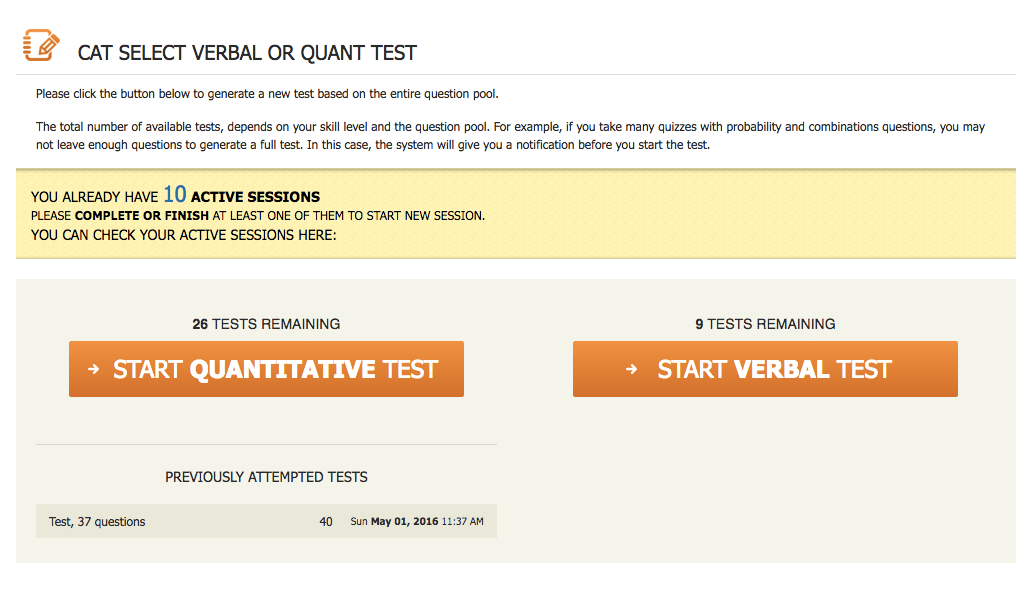Viewport: 1030px width, 598px height.
Task: Click the score 40 in the attempted test
Action: click(x=326, y=521)
